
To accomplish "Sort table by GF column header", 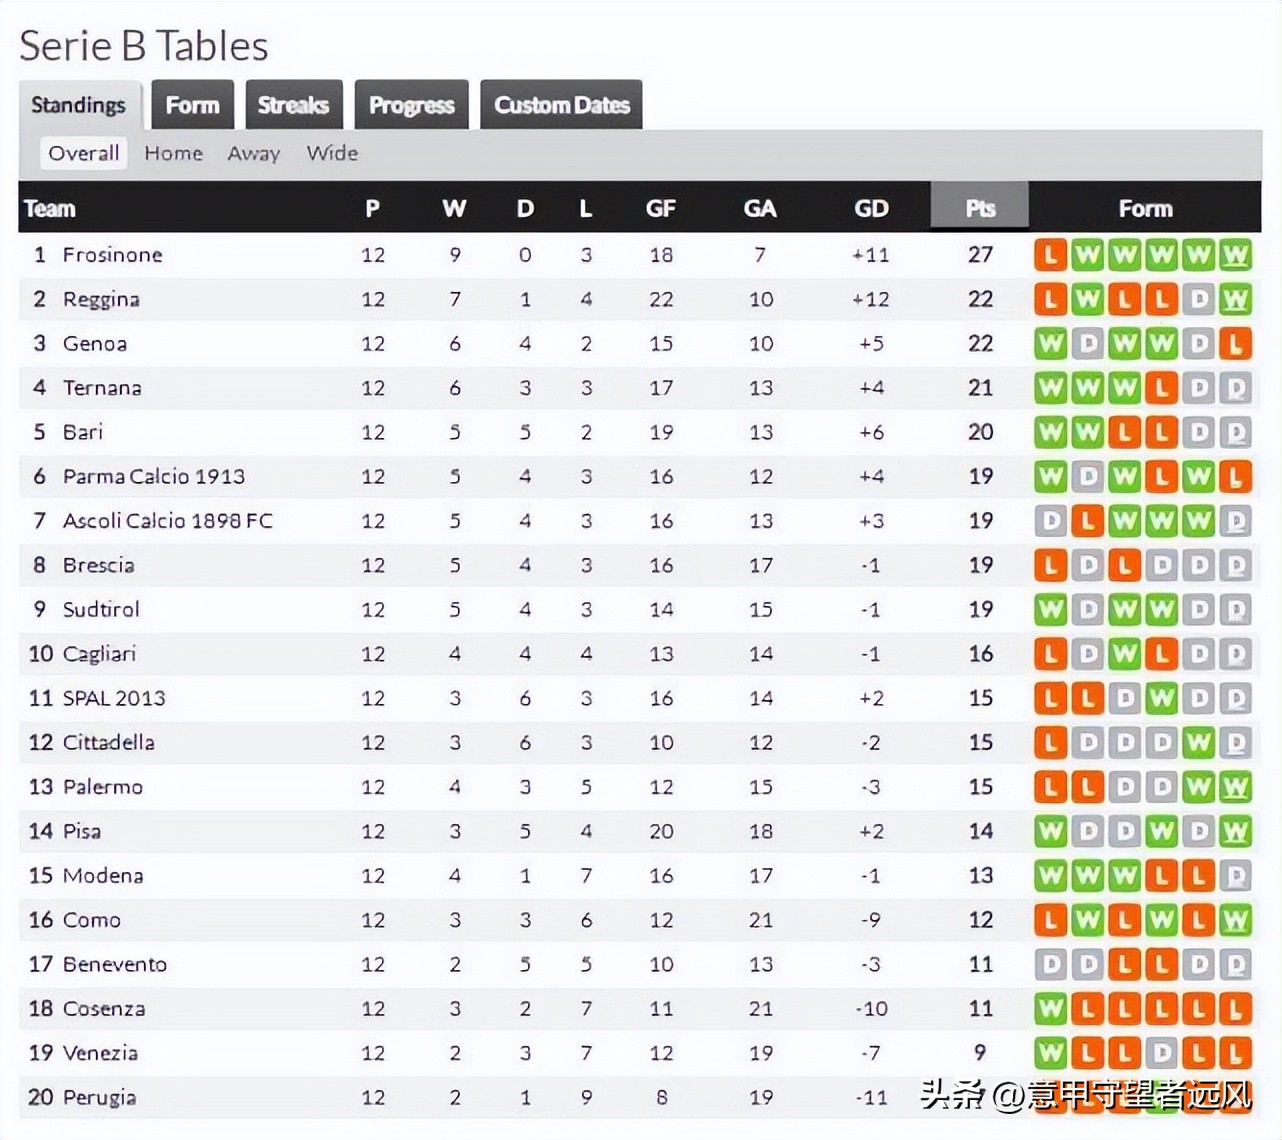I will (660, 208).
